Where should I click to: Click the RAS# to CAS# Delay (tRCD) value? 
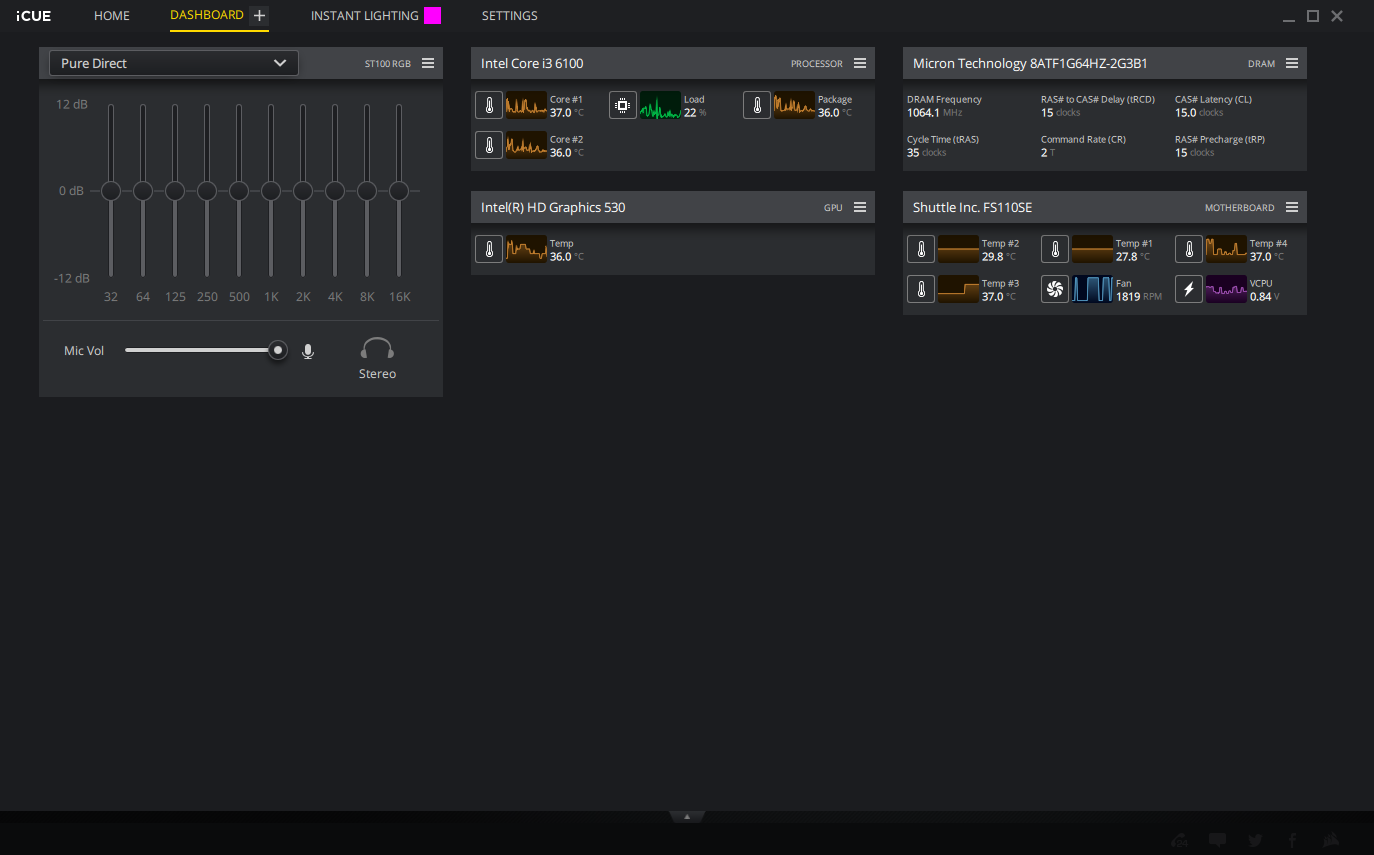pos(1060,113)
